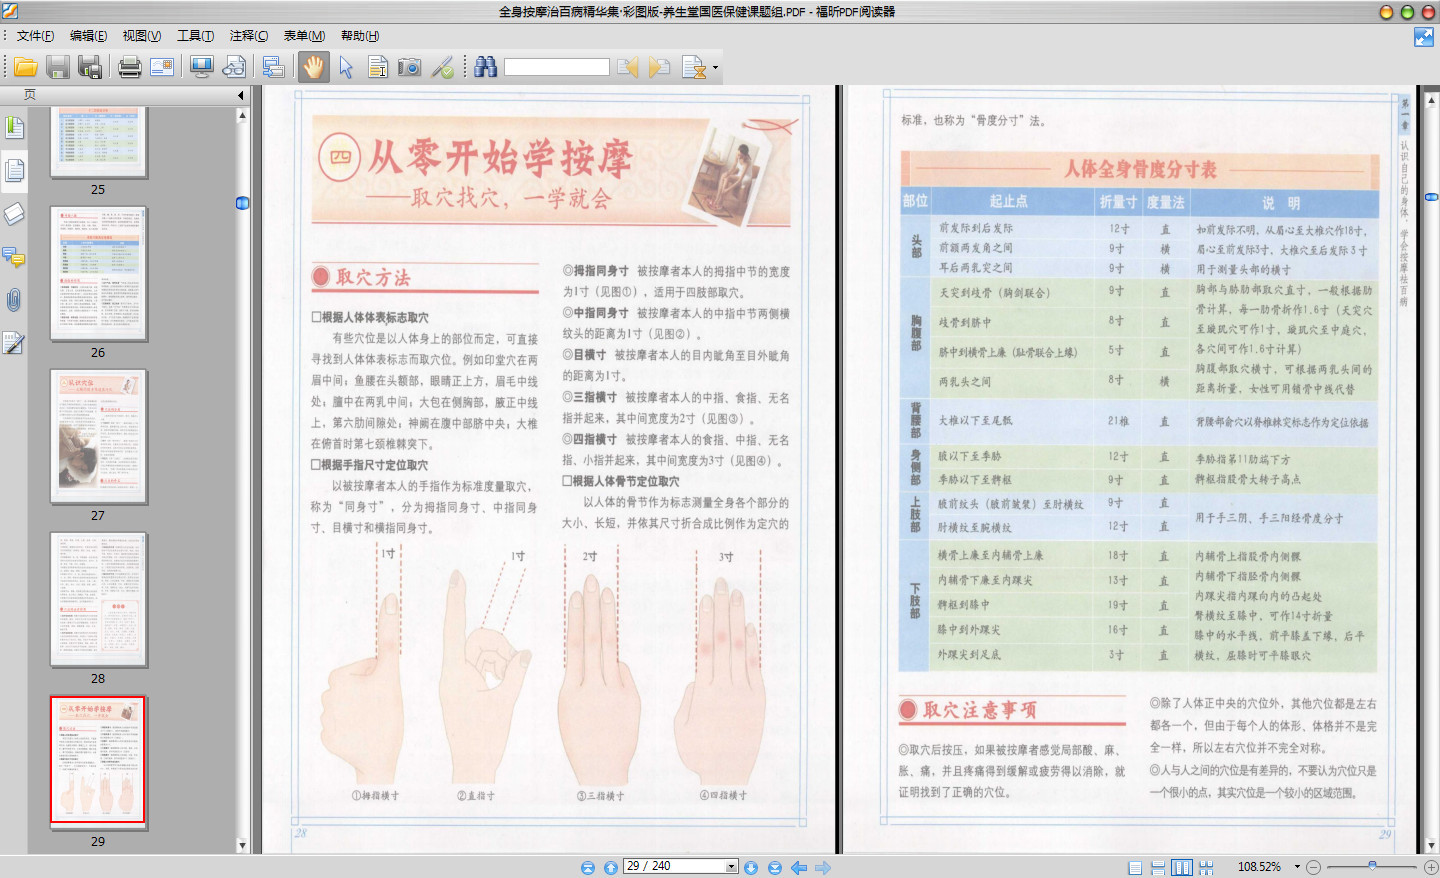Click the Open file folder icon

26,67
